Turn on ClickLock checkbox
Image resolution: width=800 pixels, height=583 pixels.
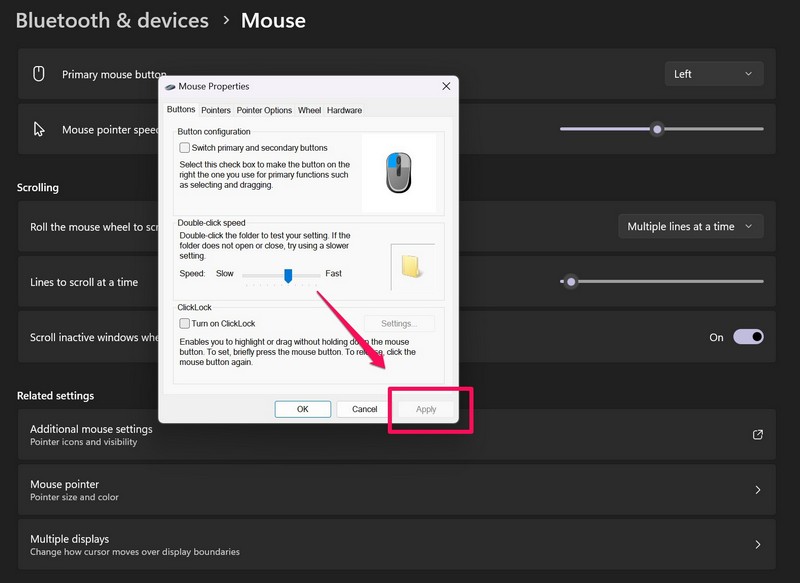(184, 324)
